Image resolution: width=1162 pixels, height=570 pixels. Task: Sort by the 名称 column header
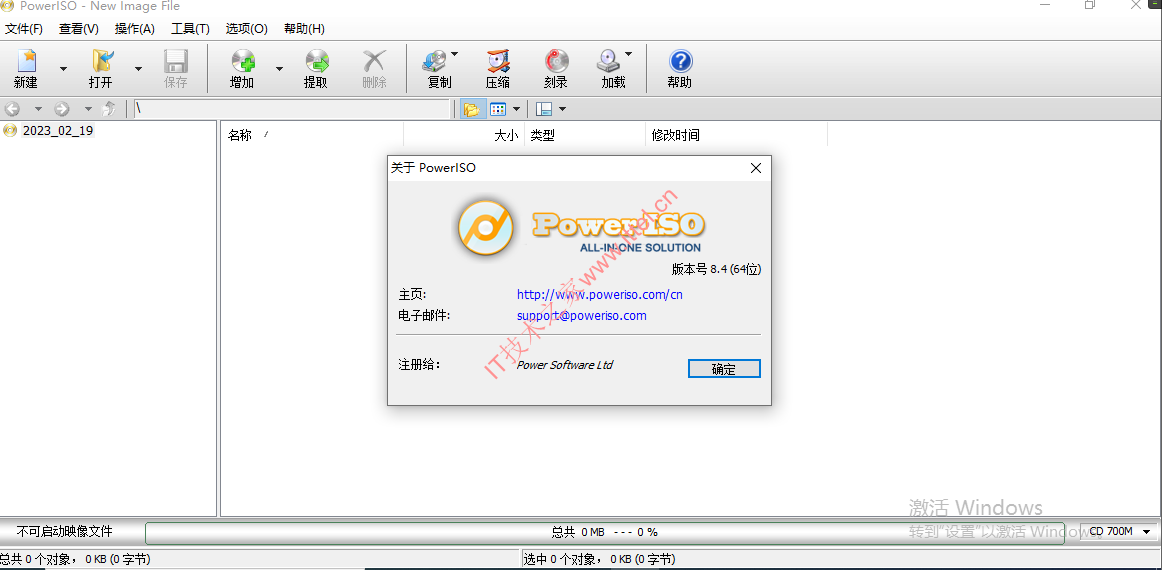[312, 135]
